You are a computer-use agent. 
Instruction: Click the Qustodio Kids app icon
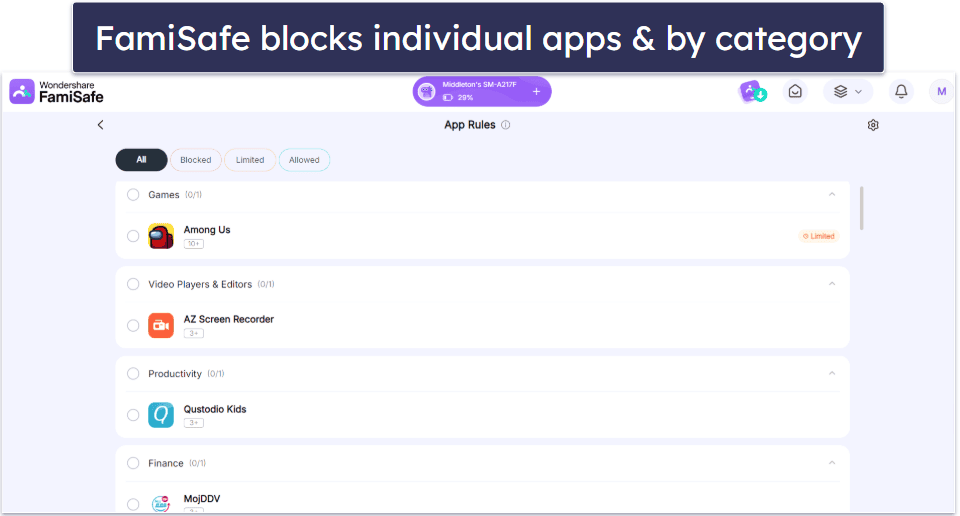pyautogui.click(x=161, y=415)
